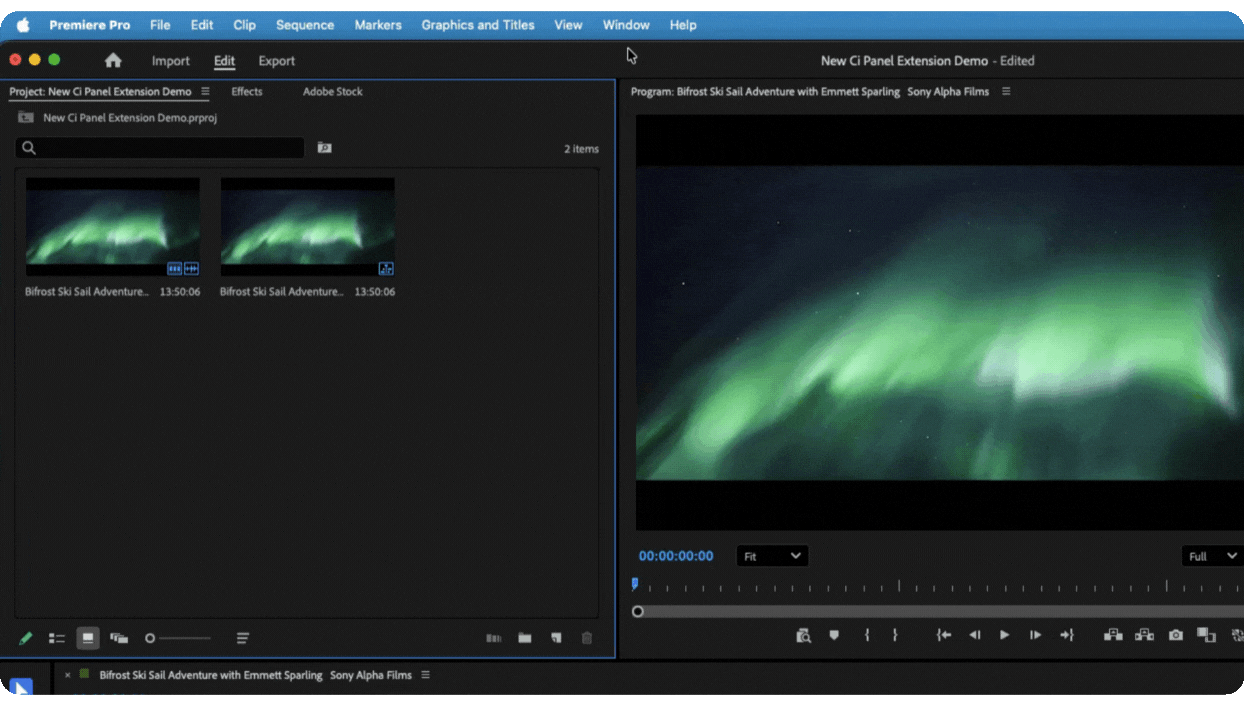1244x706 pixels.
Task: Step Forward one frame
Action: pyautogui.click(x=1035, y=635)
